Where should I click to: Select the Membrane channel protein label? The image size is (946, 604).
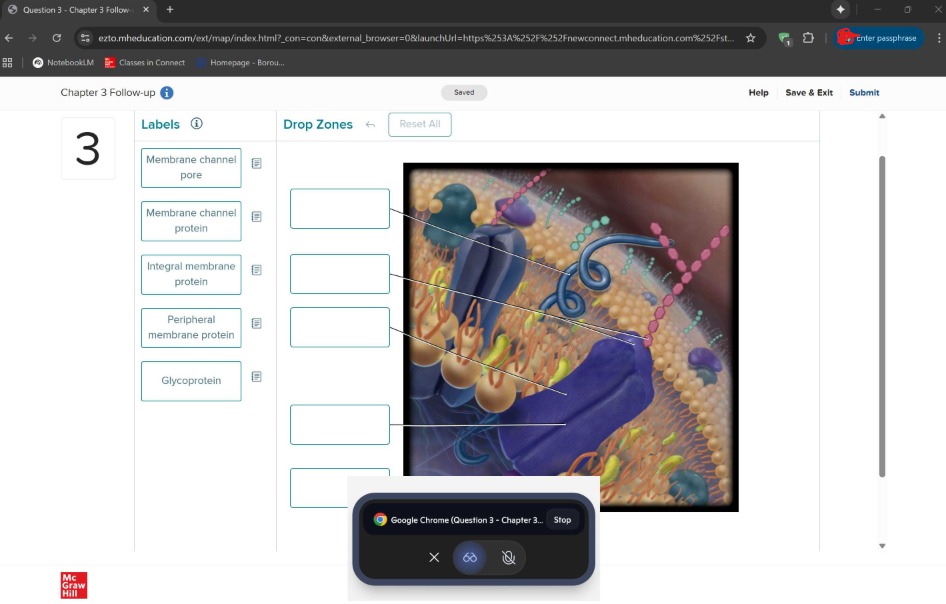[x=191, y=221]
